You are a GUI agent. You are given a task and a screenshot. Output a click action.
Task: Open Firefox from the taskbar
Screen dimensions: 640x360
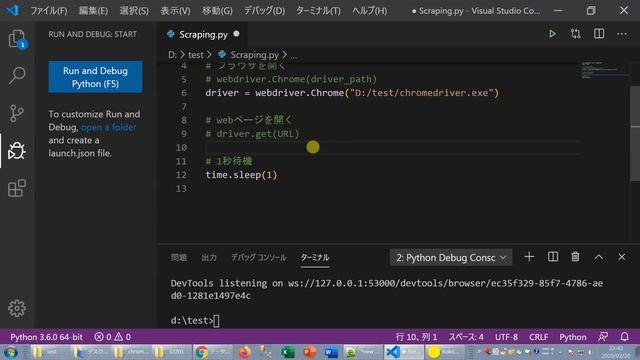244,352
